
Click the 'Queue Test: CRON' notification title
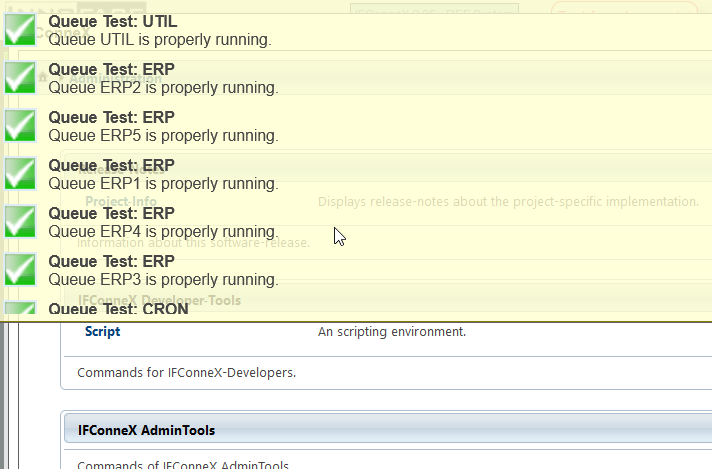[118, 309]
